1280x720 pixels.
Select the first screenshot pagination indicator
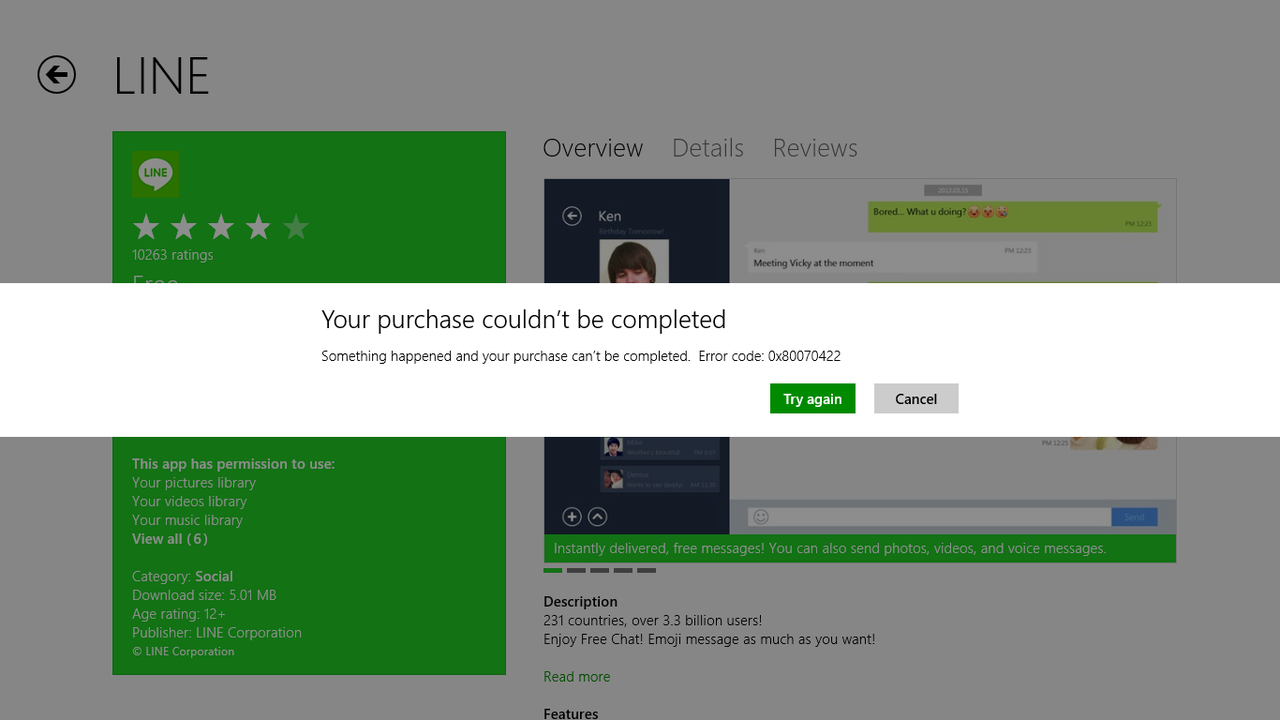coord(553,571)
